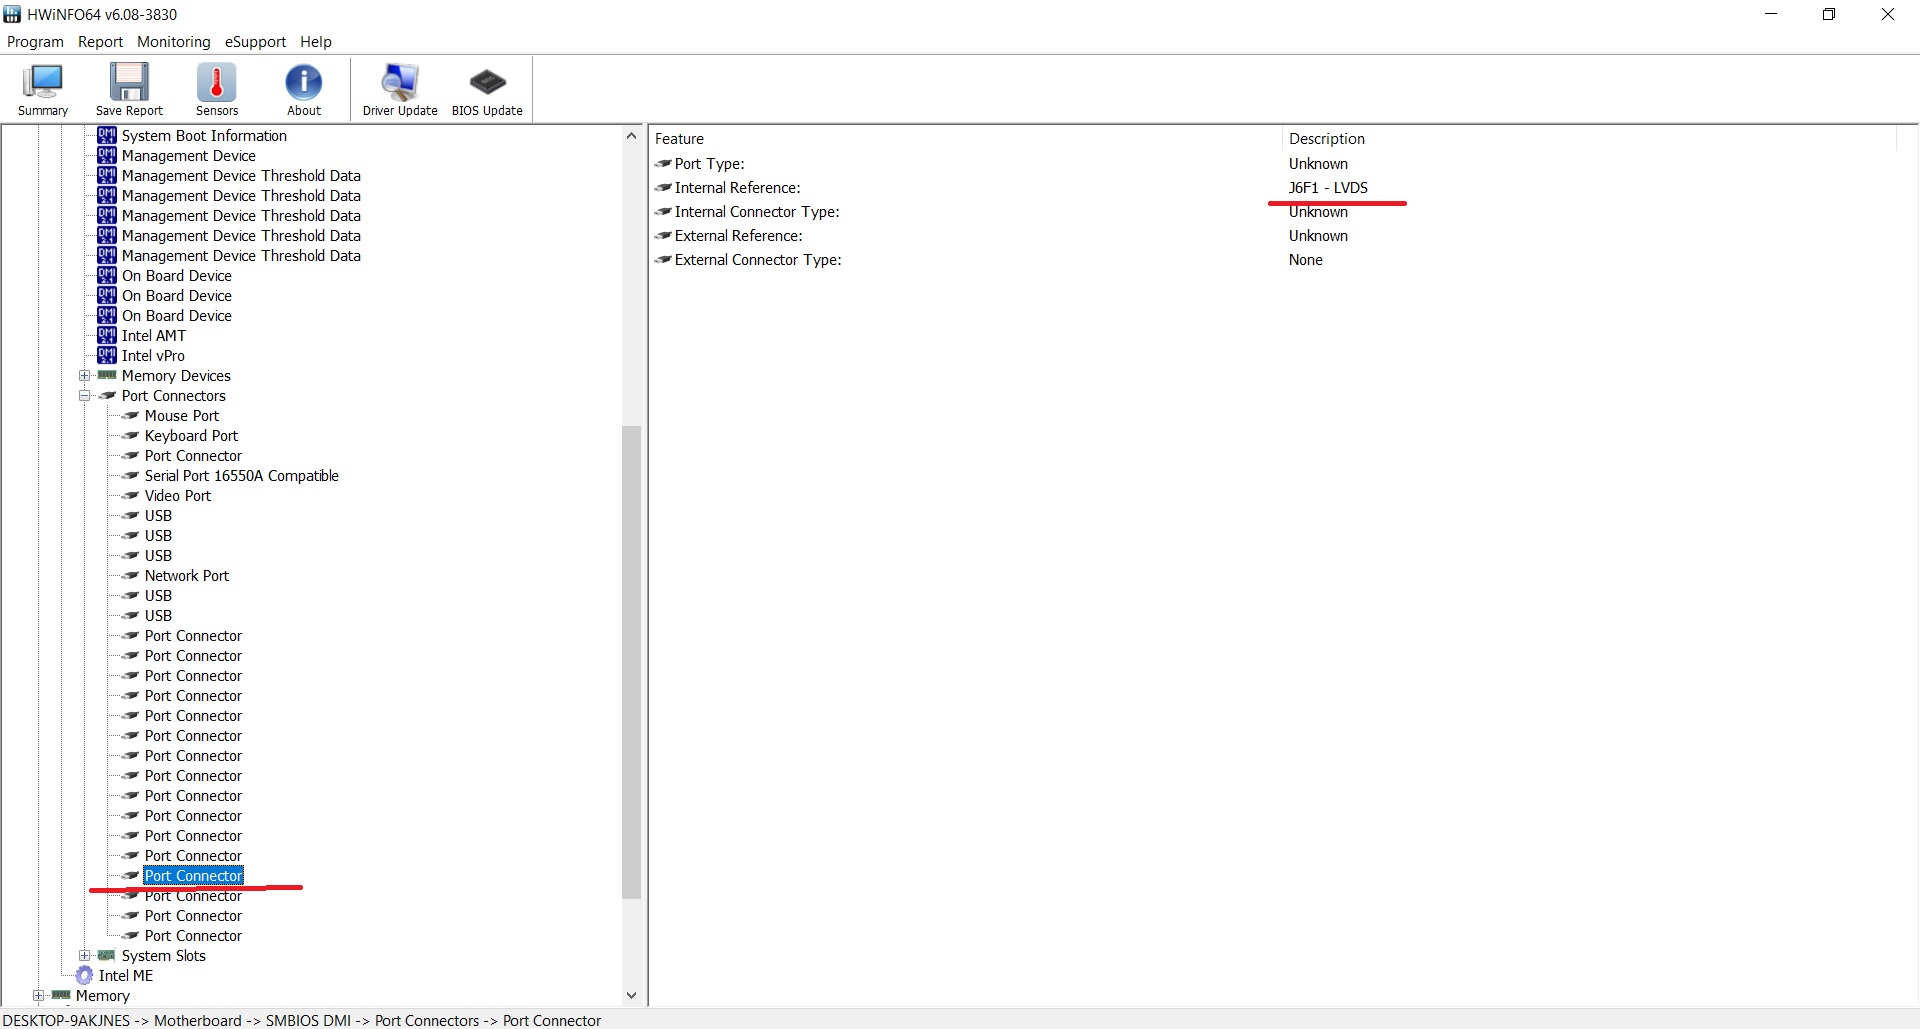1920x1029 pixels.
Task: Click the Memory Devices RAM icon
Action: tap(107, 376)
